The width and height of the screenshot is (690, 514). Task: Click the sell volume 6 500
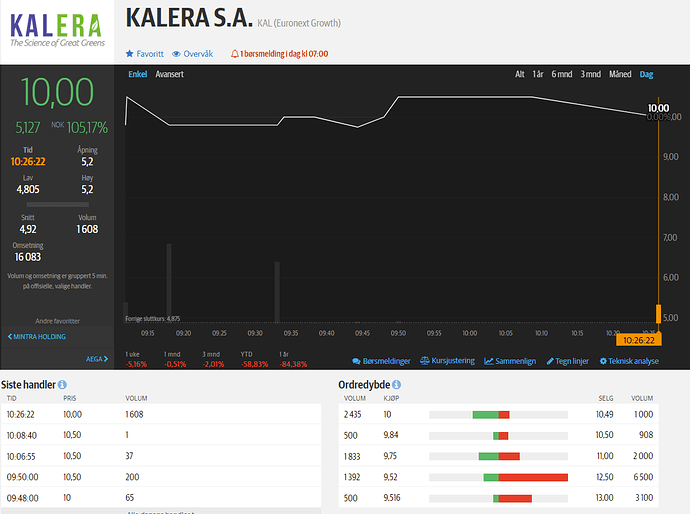point(643,477)
